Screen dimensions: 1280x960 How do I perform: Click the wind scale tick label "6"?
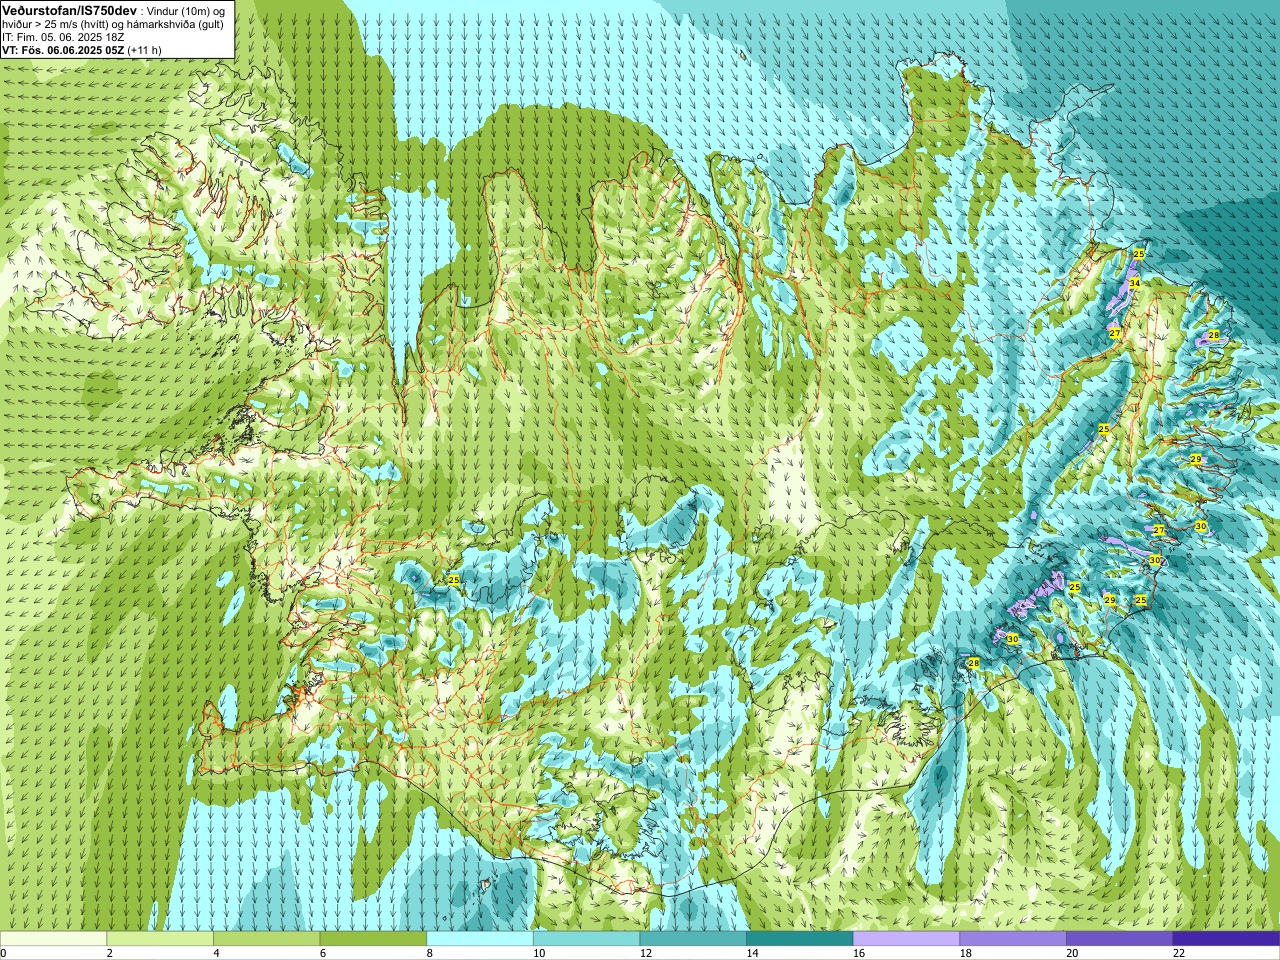click(323, 953)
